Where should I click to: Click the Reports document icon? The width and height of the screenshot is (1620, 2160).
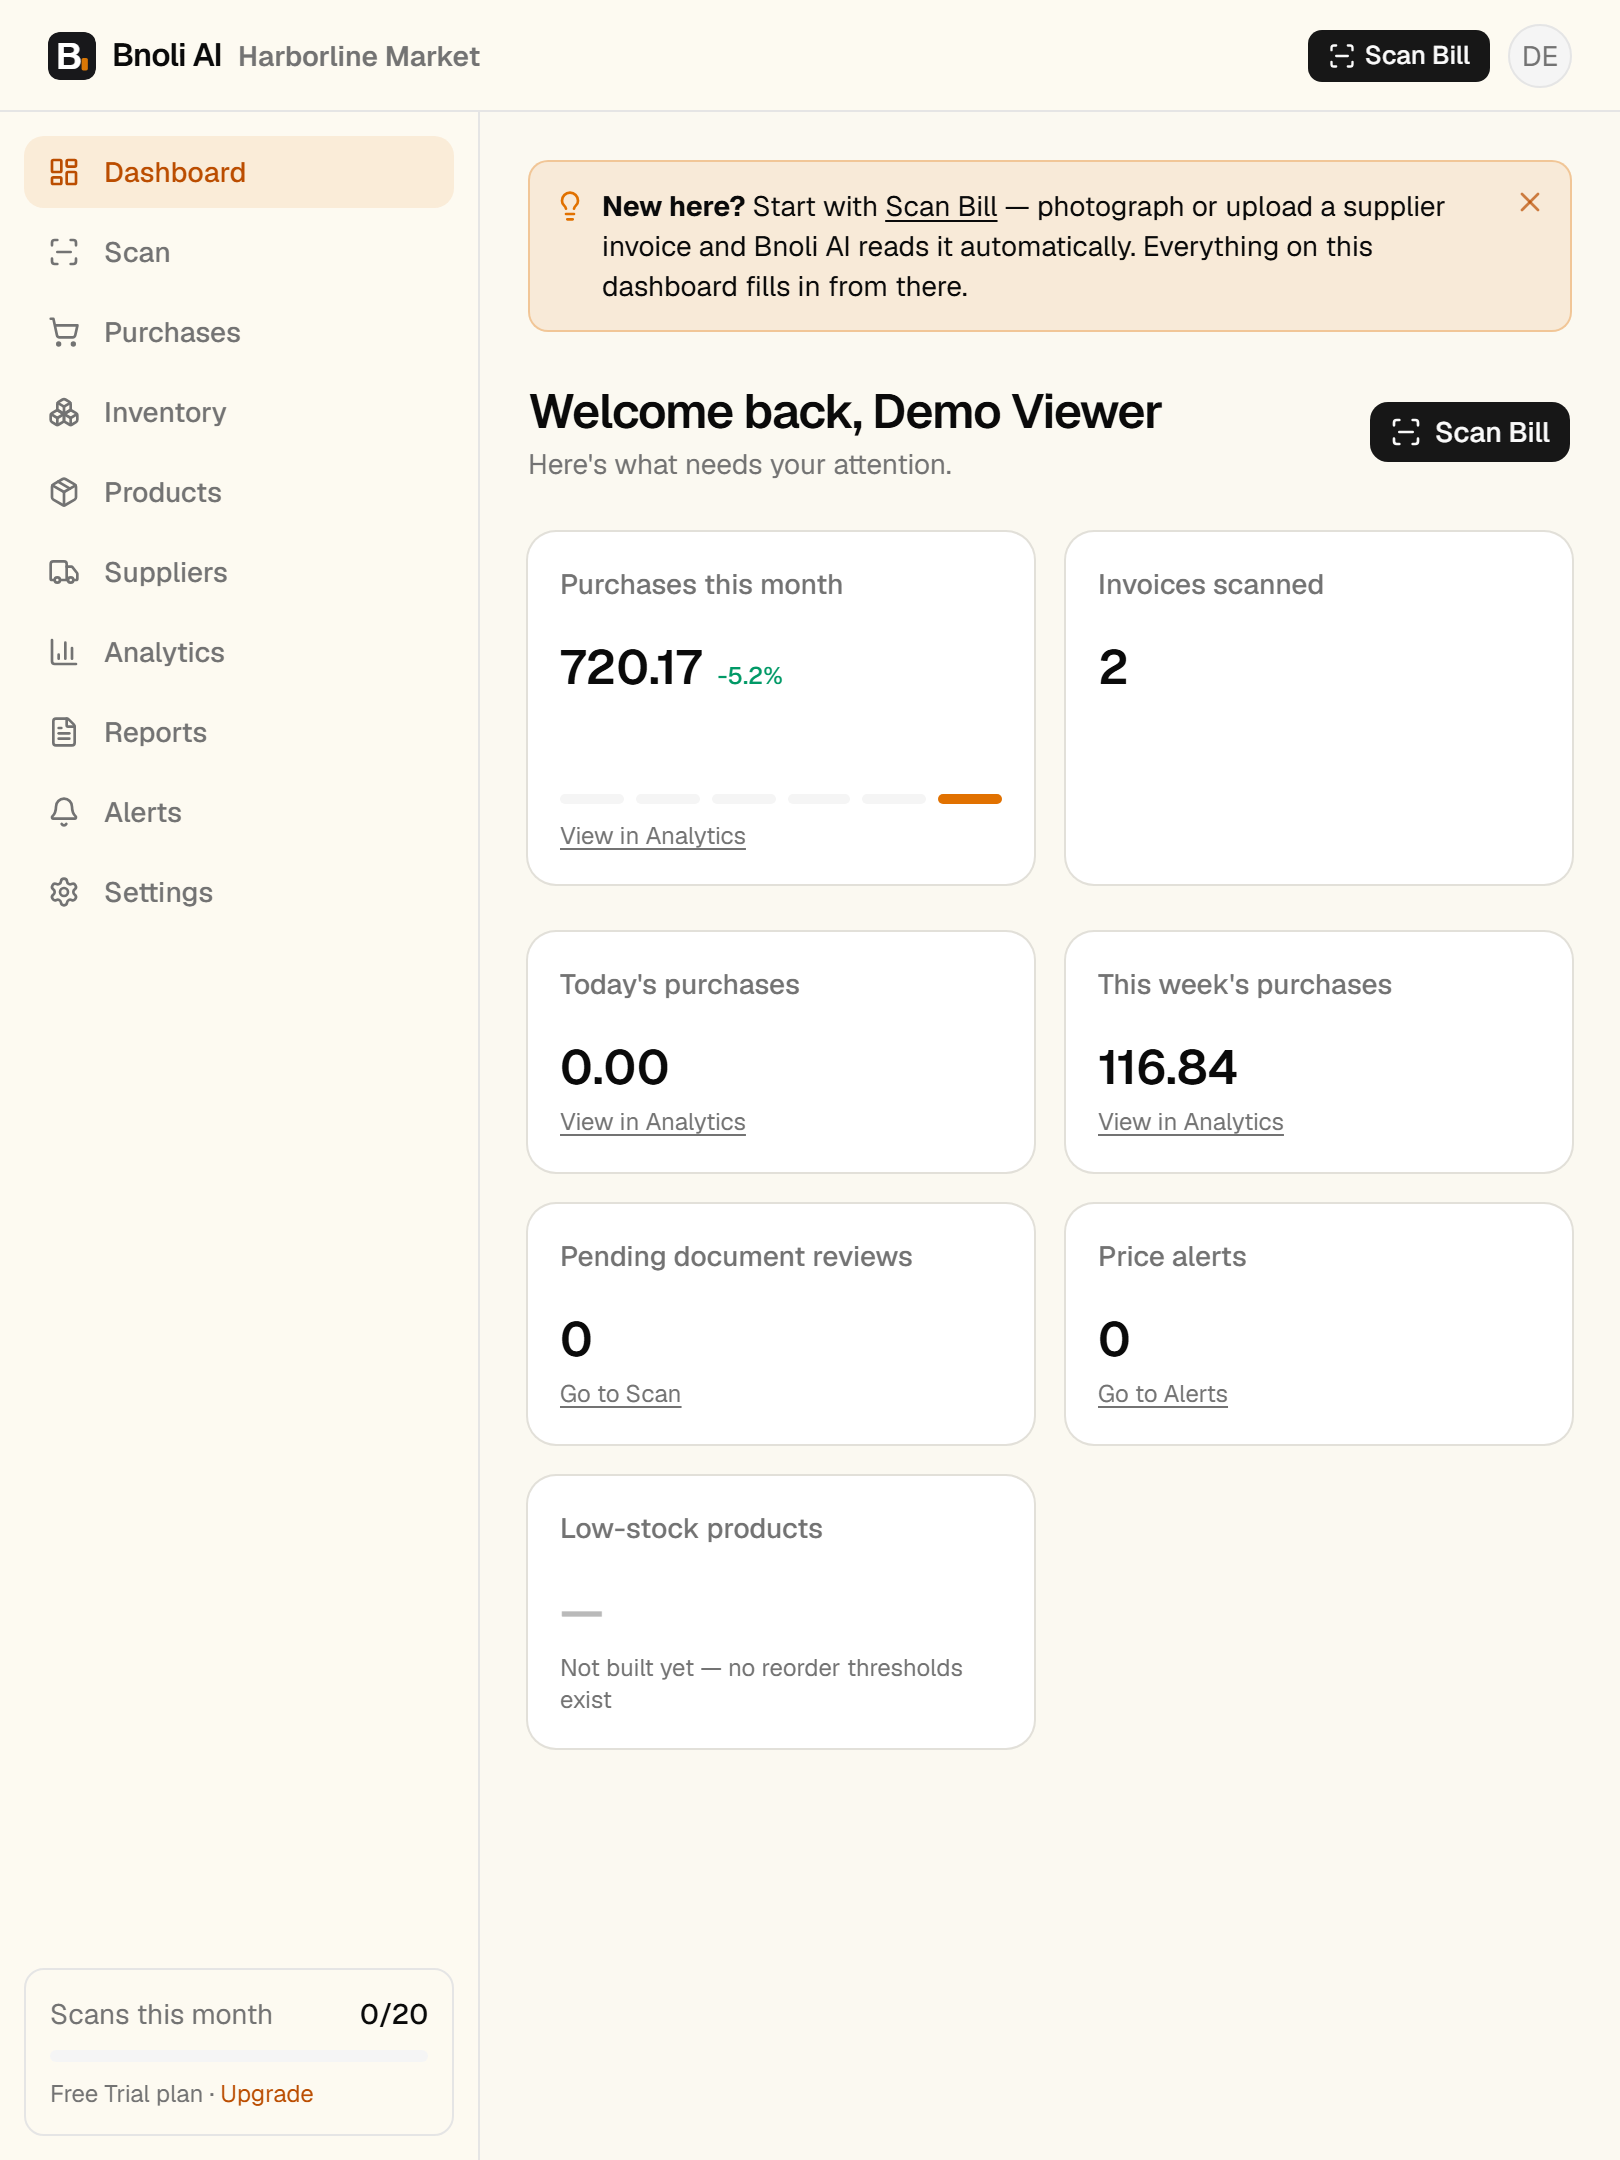tap(64, 732)
